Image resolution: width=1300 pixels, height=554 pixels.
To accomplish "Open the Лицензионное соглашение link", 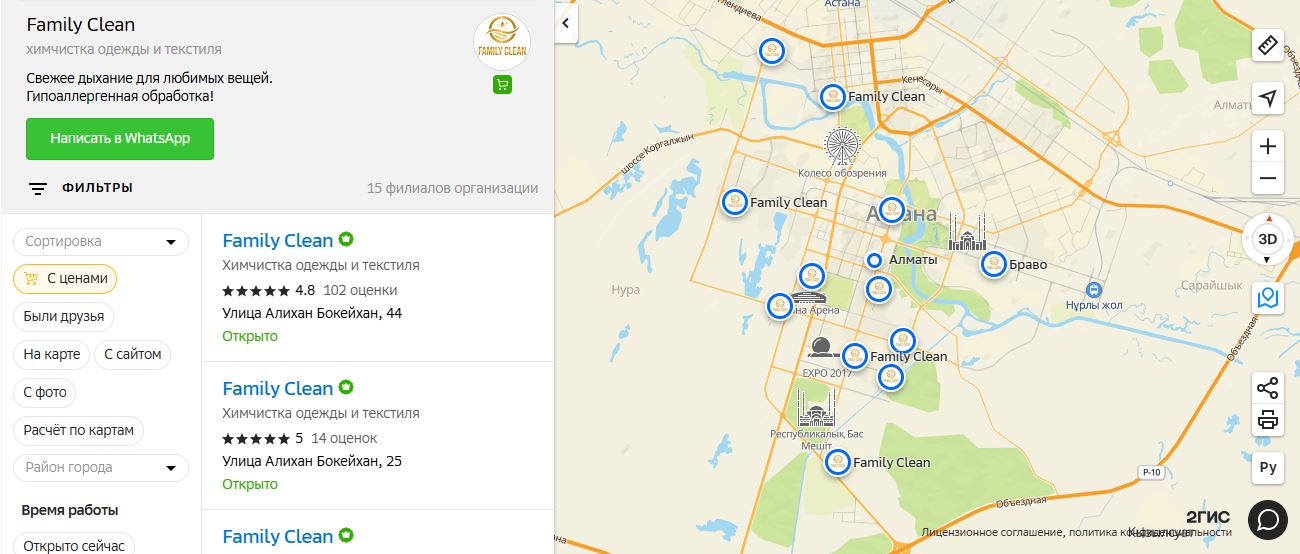I will 992,533.
